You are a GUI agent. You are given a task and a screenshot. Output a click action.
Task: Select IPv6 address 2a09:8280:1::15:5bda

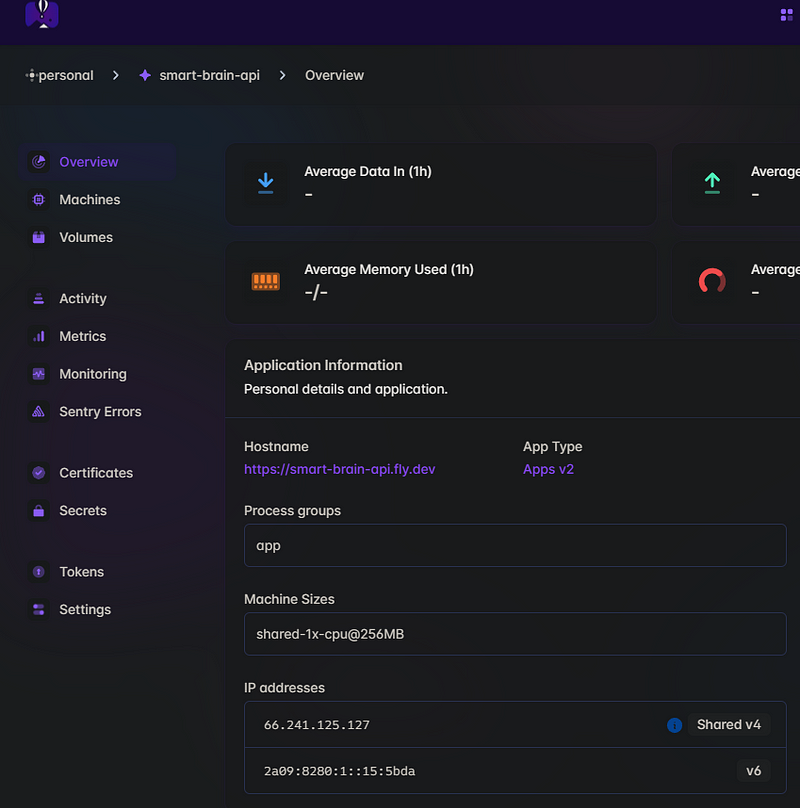pos(339,771)
